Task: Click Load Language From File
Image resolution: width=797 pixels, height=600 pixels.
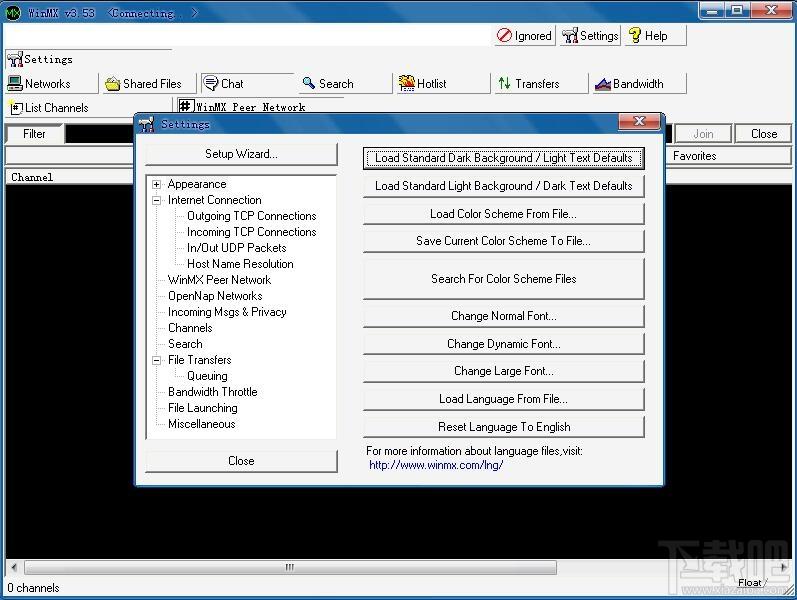Action: pyautogui.click(x=504, y=399)
